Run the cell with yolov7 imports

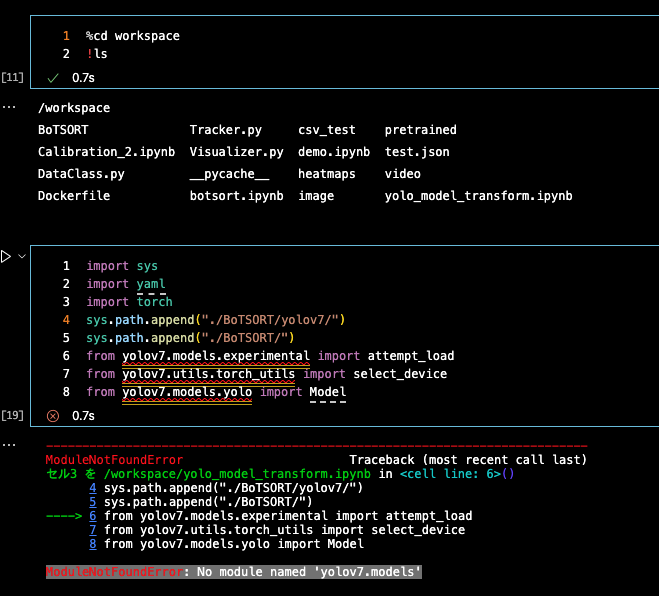(x=7, y=257)
